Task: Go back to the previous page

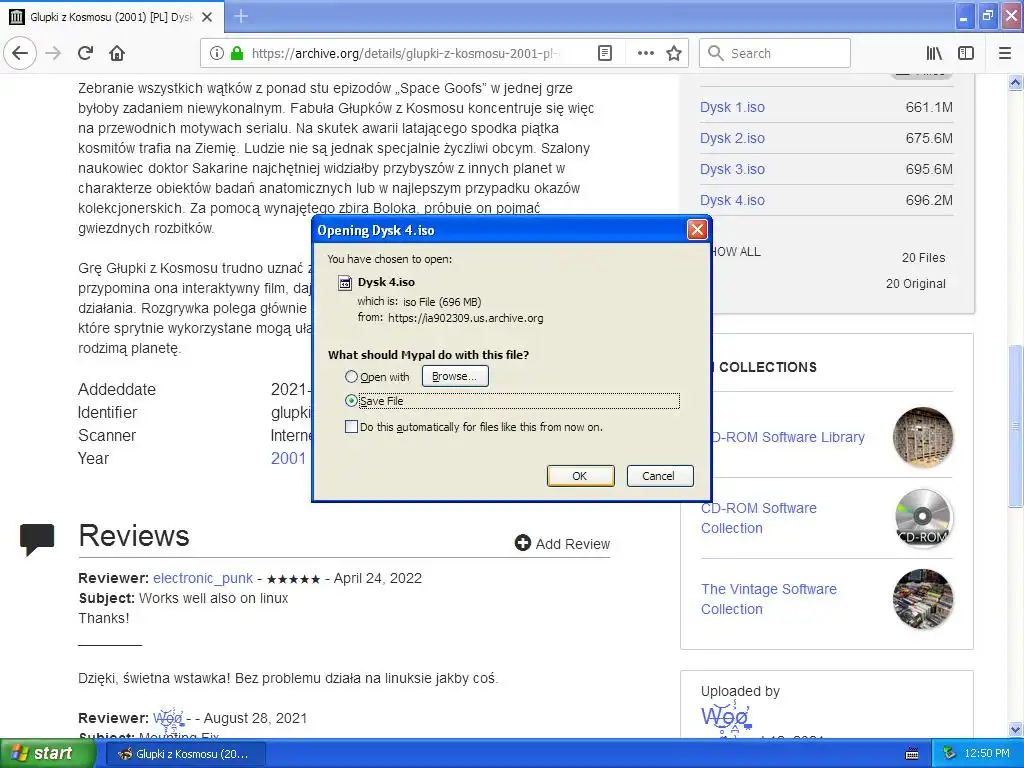Action: (x=20, y=53)
